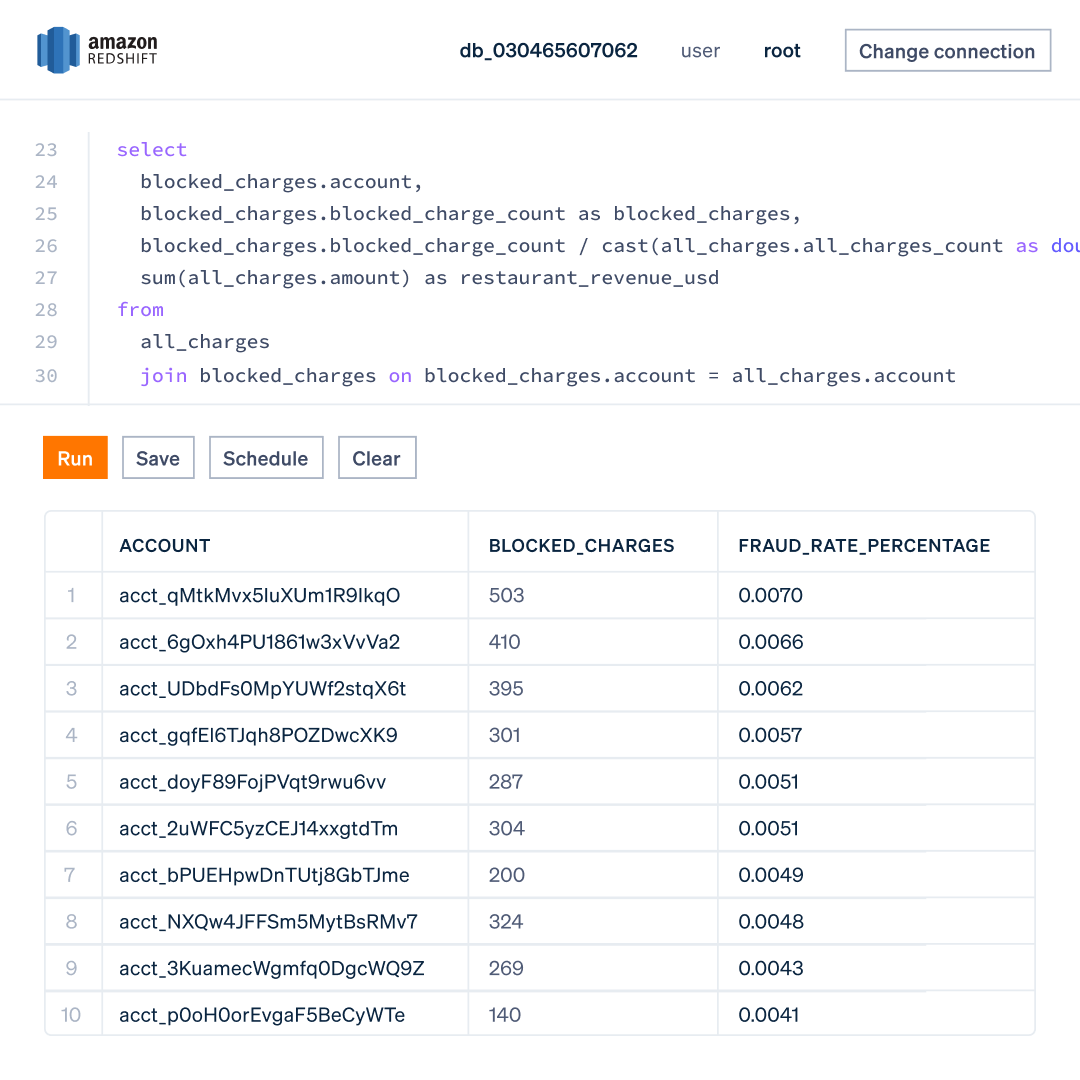This screenshot has height=1080, width=1080.
Task: Click fraud rate value 0.0070
Action: pyautogui.click(x=770, y=595)
